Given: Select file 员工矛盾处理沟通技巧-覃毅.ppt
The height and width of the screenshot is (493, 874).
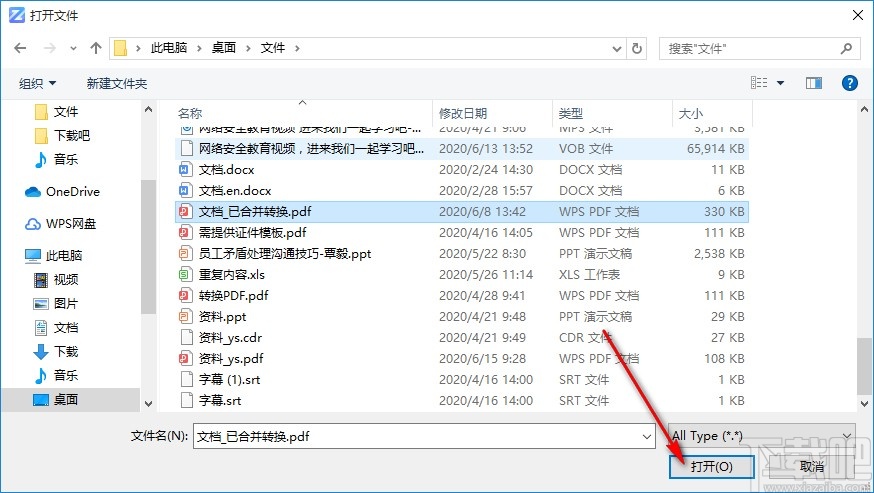Looking at the screenshot, I should click(x=462, y=254).
